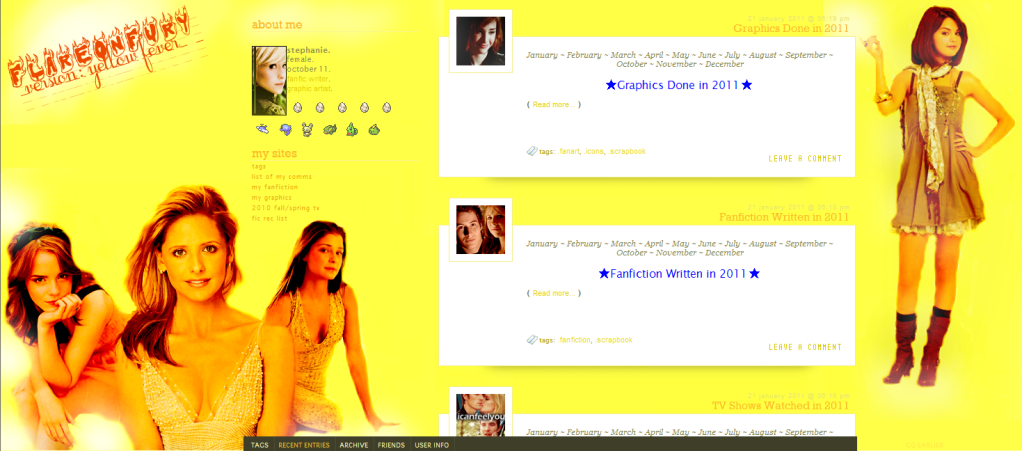Open ARCHIVE in bottom navigation bar
The image size is (1022, 451).
[353, 445]
